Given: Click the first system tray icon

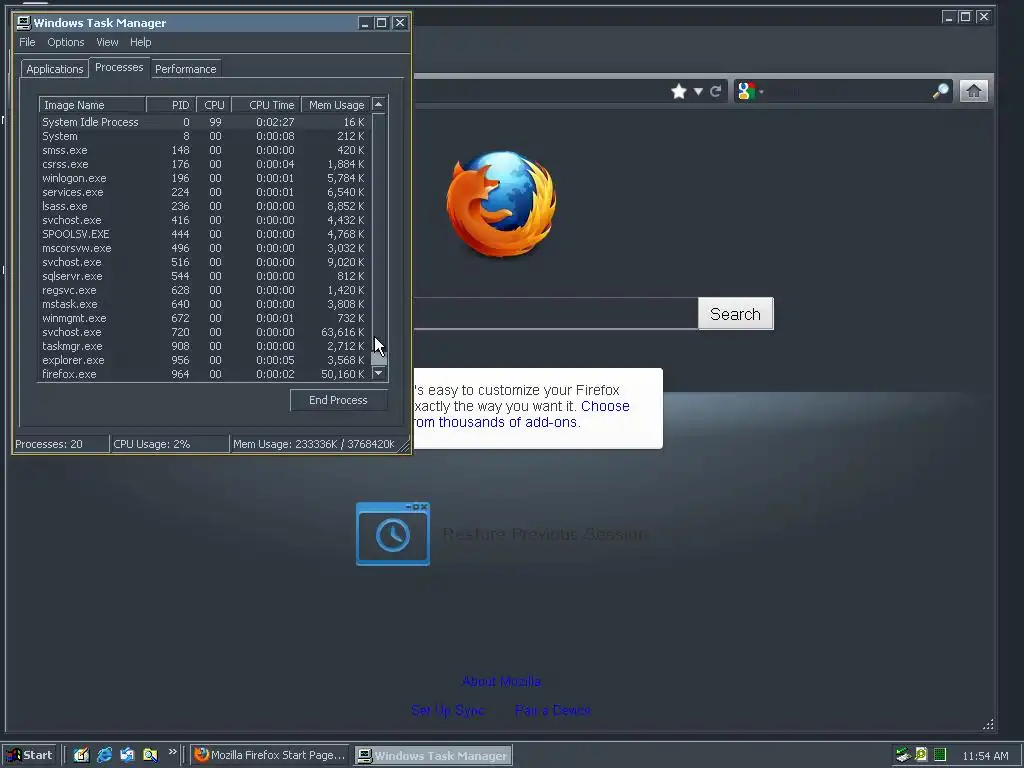Looking at the screenshot, I should (903, 755).
